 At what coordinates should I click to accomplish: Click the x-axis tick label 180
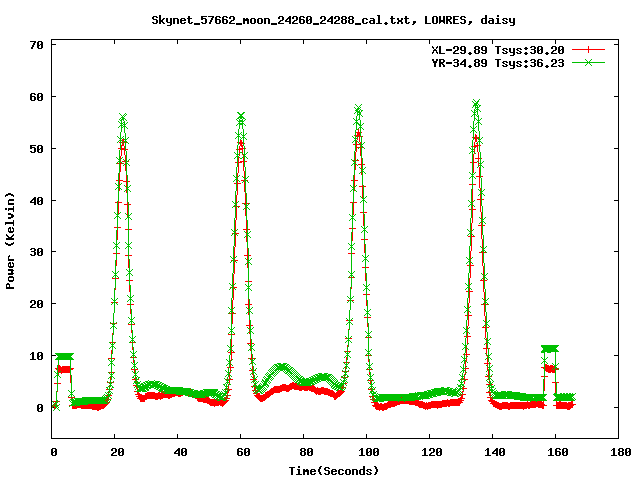pyautogui.click(x=621, y=452)
